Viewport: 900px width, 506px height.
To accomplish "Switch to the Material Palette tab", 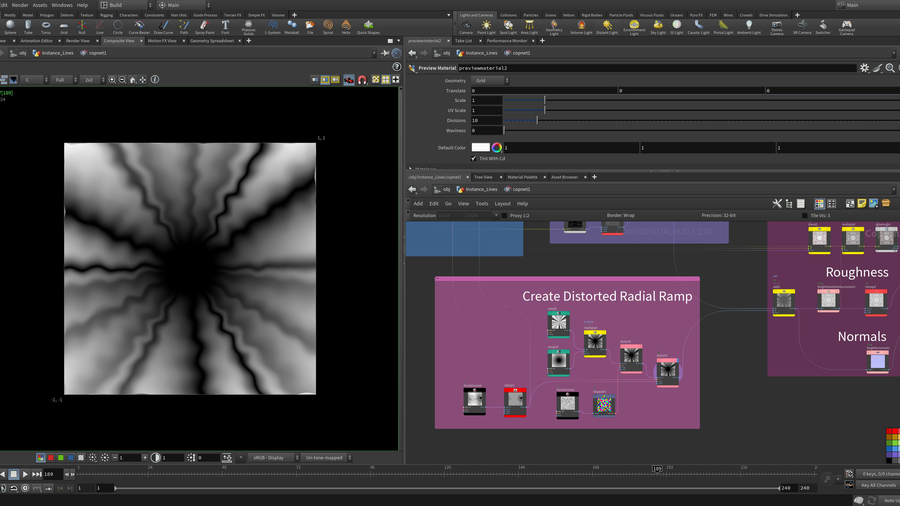I will [x=522, y=177].
